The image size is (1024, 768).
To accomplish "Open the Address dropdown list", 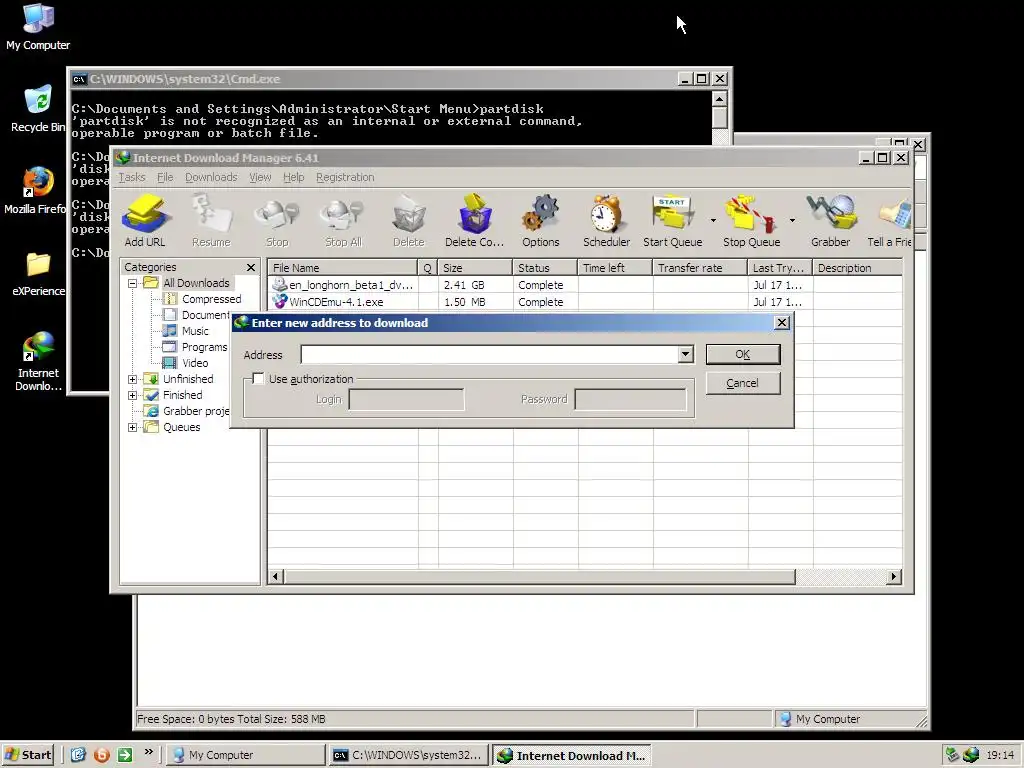I will 685,354.
